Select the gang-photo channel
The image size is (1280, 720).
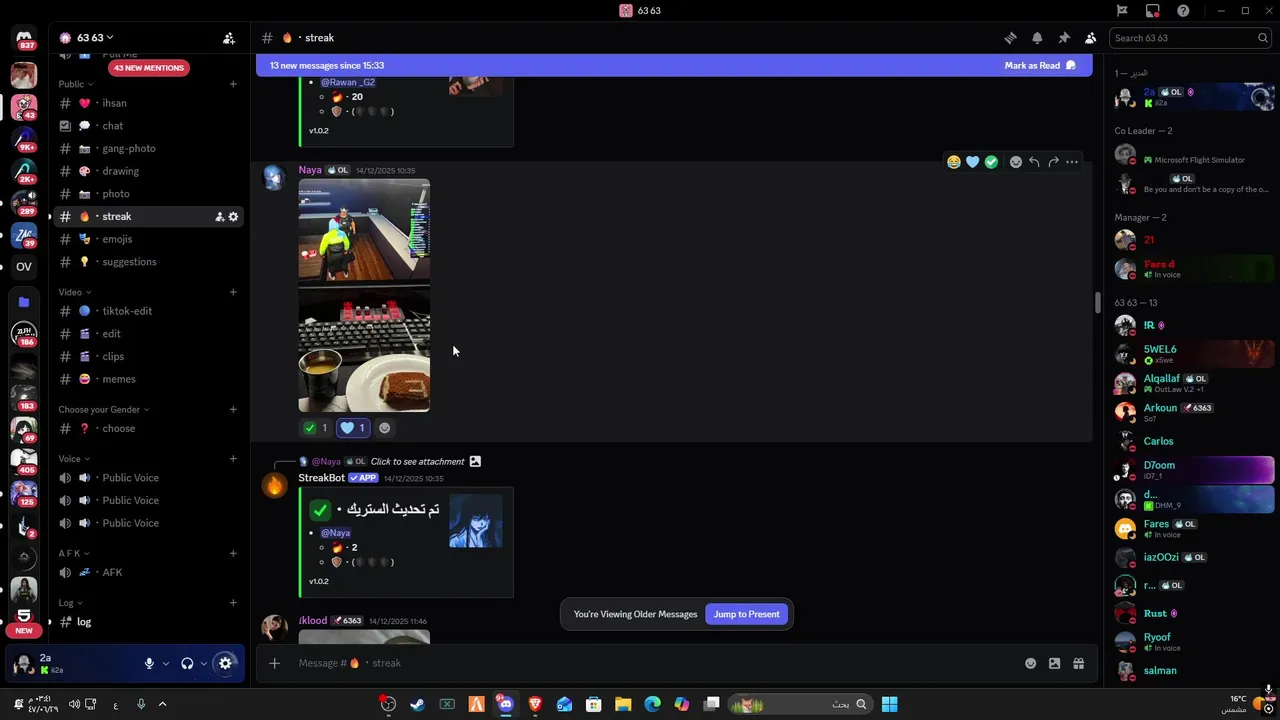coord(148,148)
